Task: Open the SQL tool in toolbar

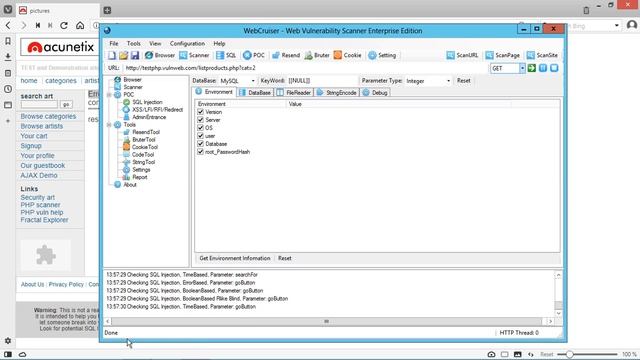Action: pyautogui.click(x=226, y=55)
